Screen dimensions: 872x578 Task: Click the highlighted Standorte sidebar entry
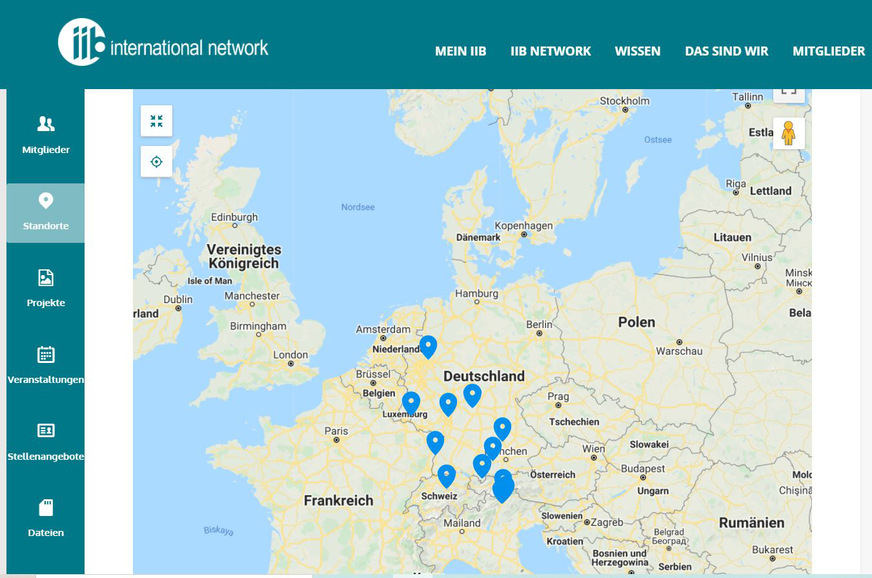45,212
